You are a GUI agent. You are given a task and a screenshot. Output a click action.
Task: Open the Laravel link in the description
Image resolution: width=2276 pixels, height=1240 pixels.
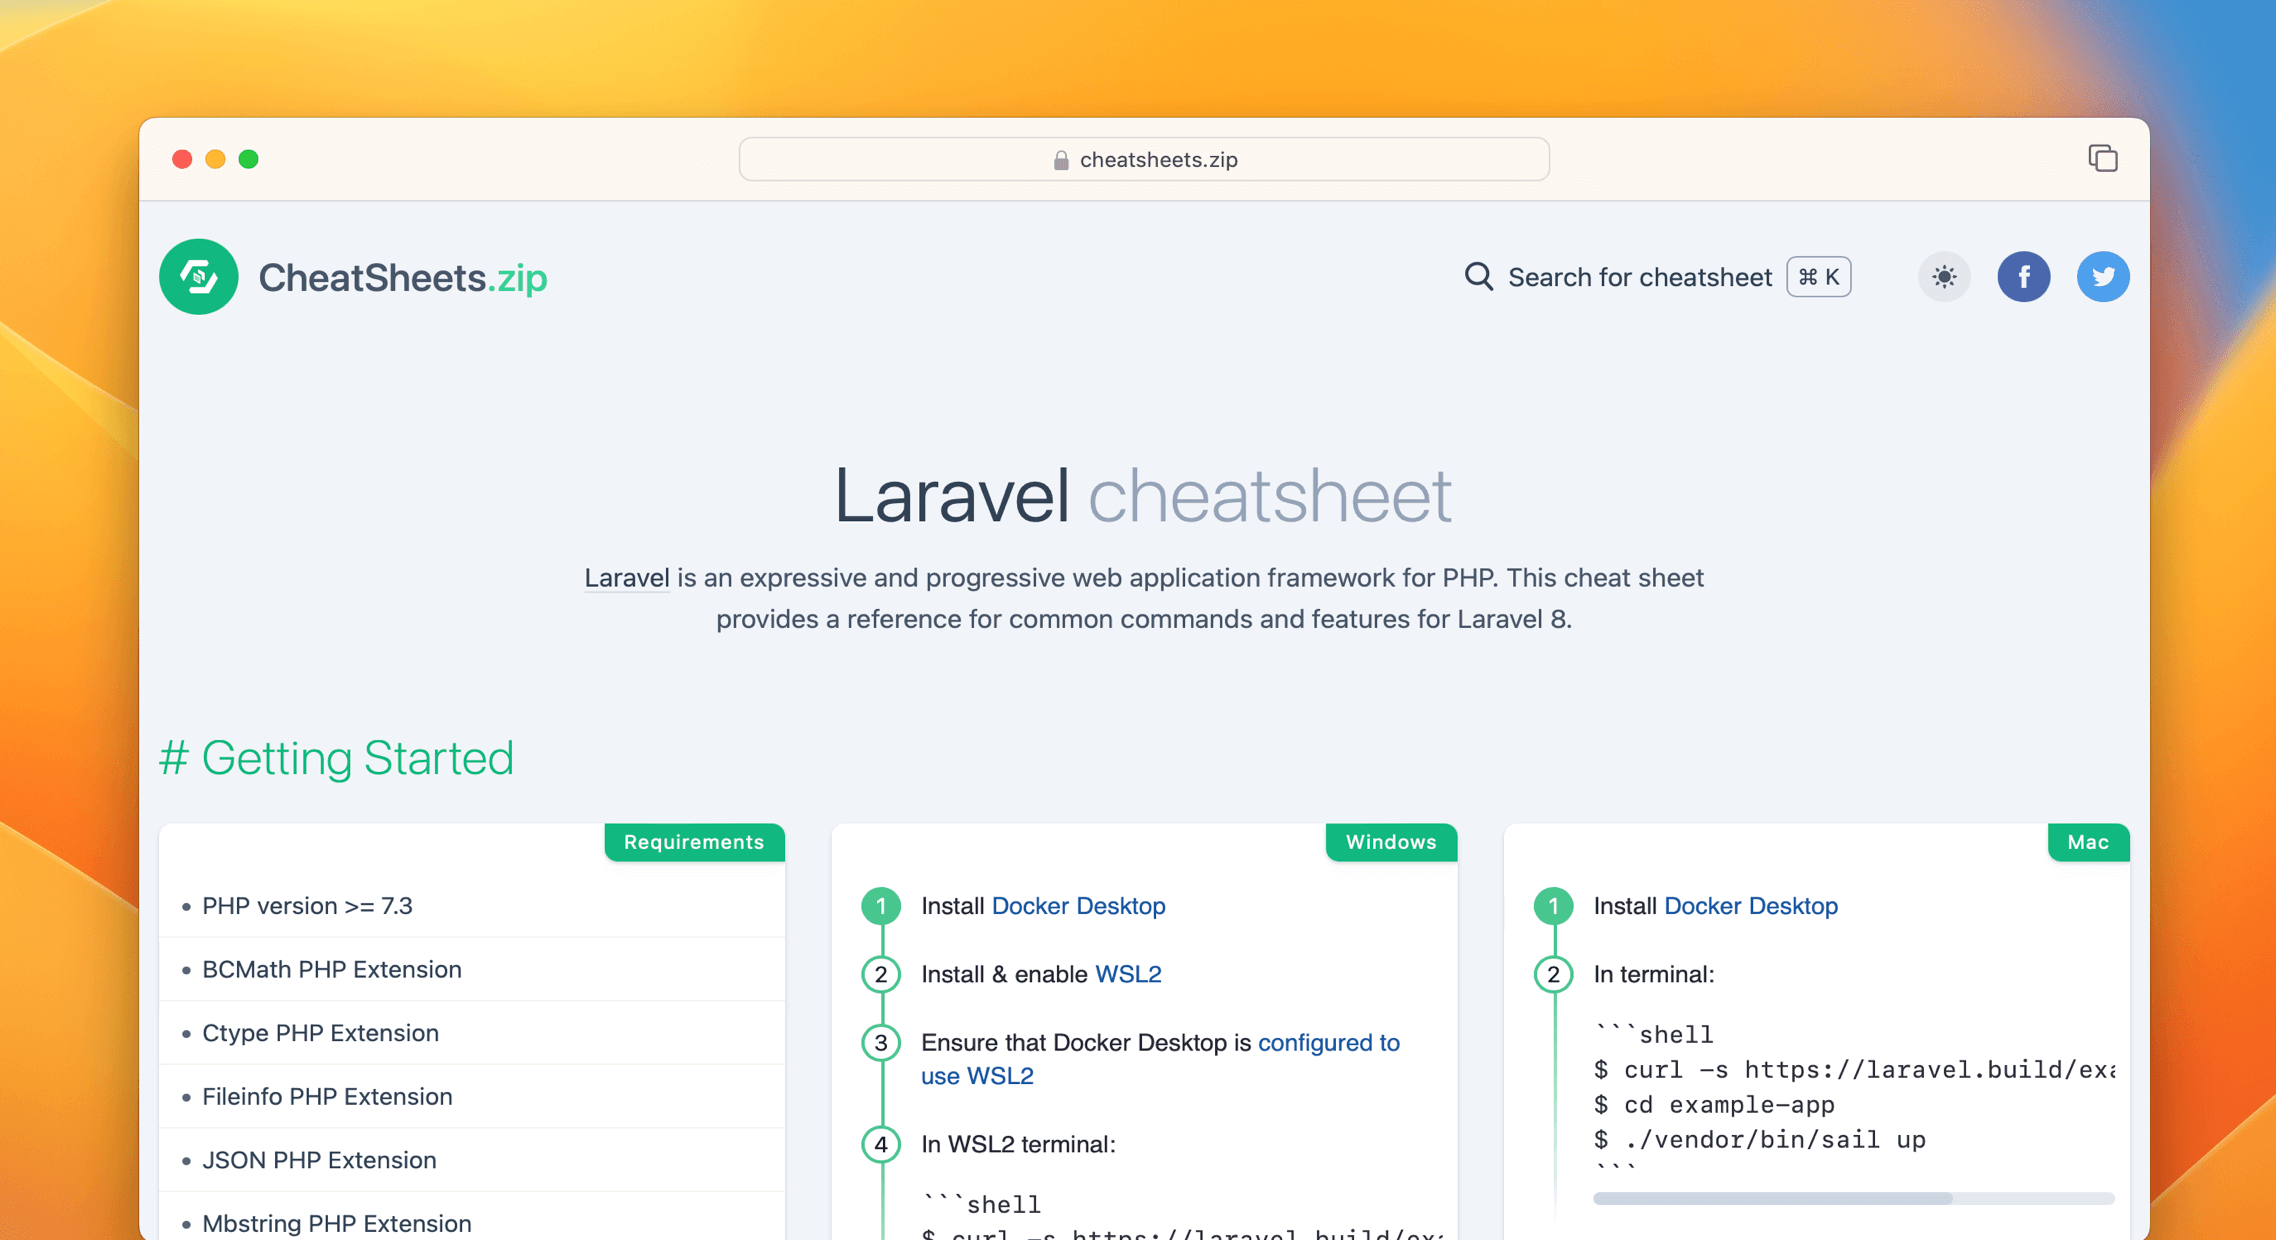click(626, 577)
